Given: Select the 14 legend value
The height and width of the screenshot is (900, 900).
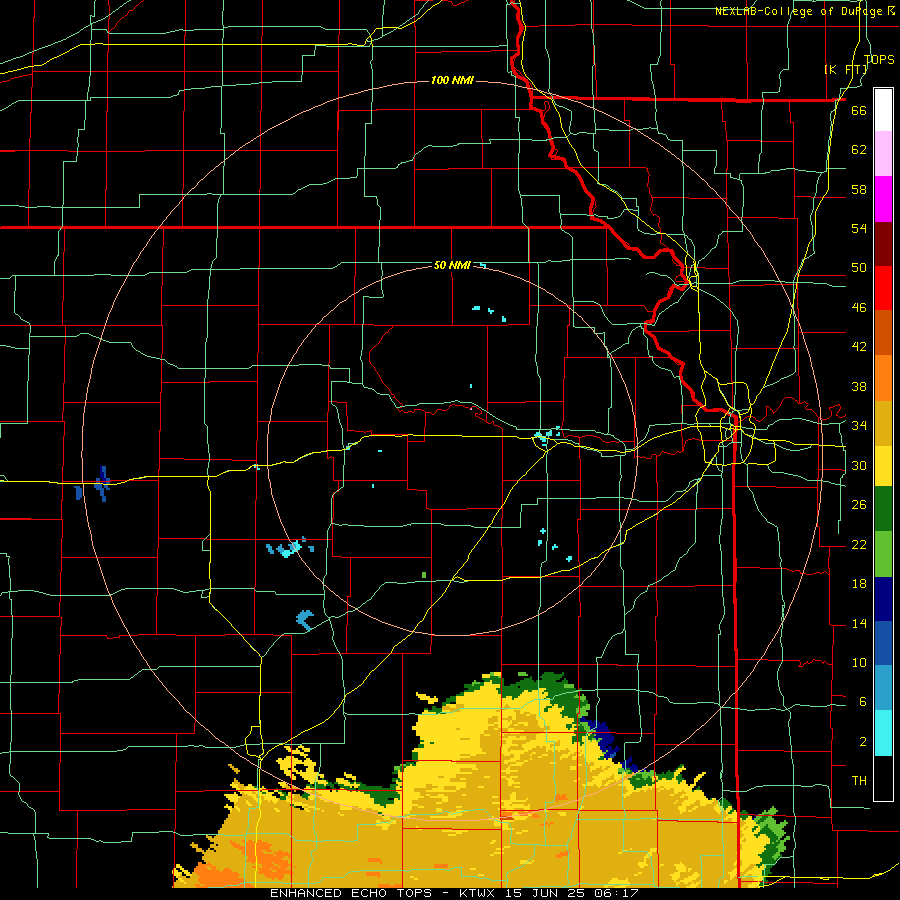Looking at the screenshot, I should pyautogui.click(x=859, y=623).
